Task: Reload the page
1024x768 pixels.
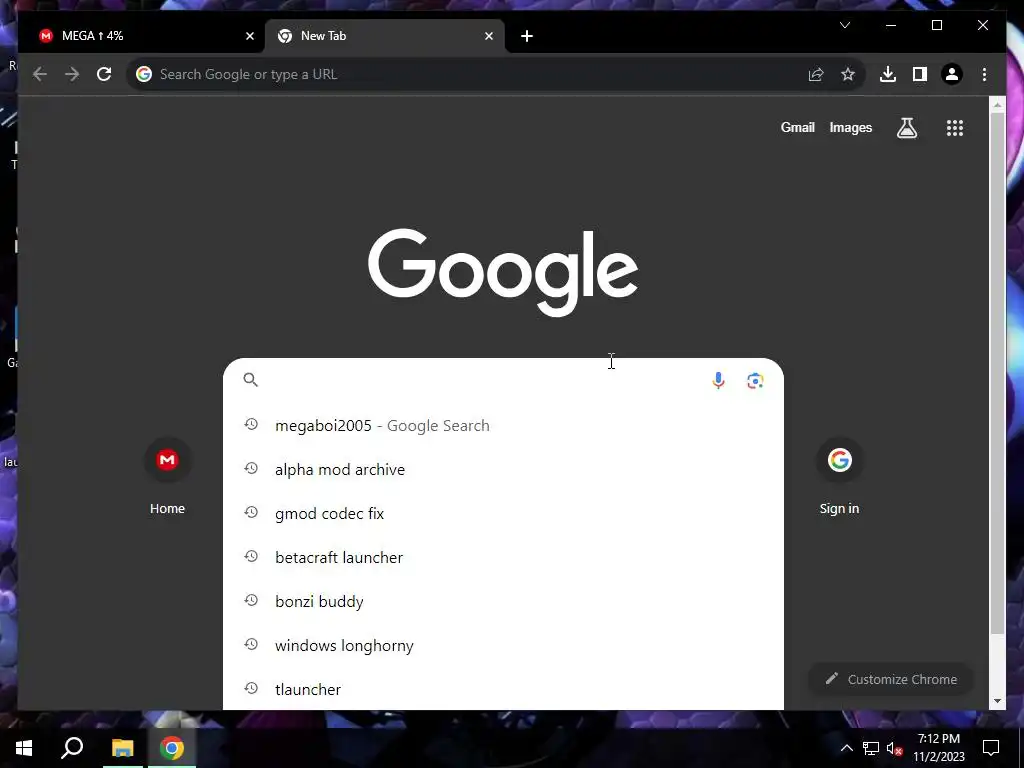Action: coord(104,74)
